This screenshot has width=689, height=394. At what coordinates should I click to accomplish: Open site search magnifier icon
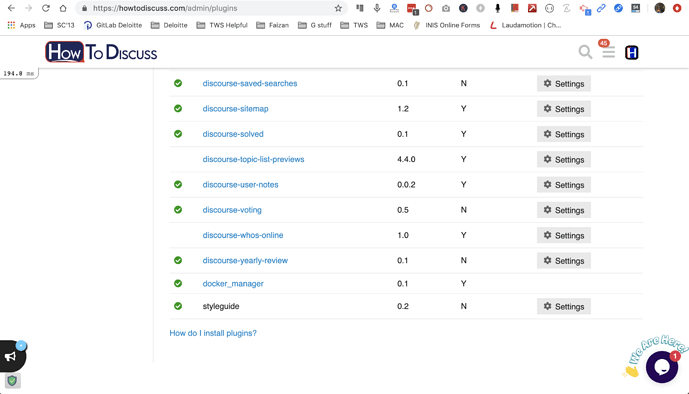pyautogui.click(x=585, y=52)
